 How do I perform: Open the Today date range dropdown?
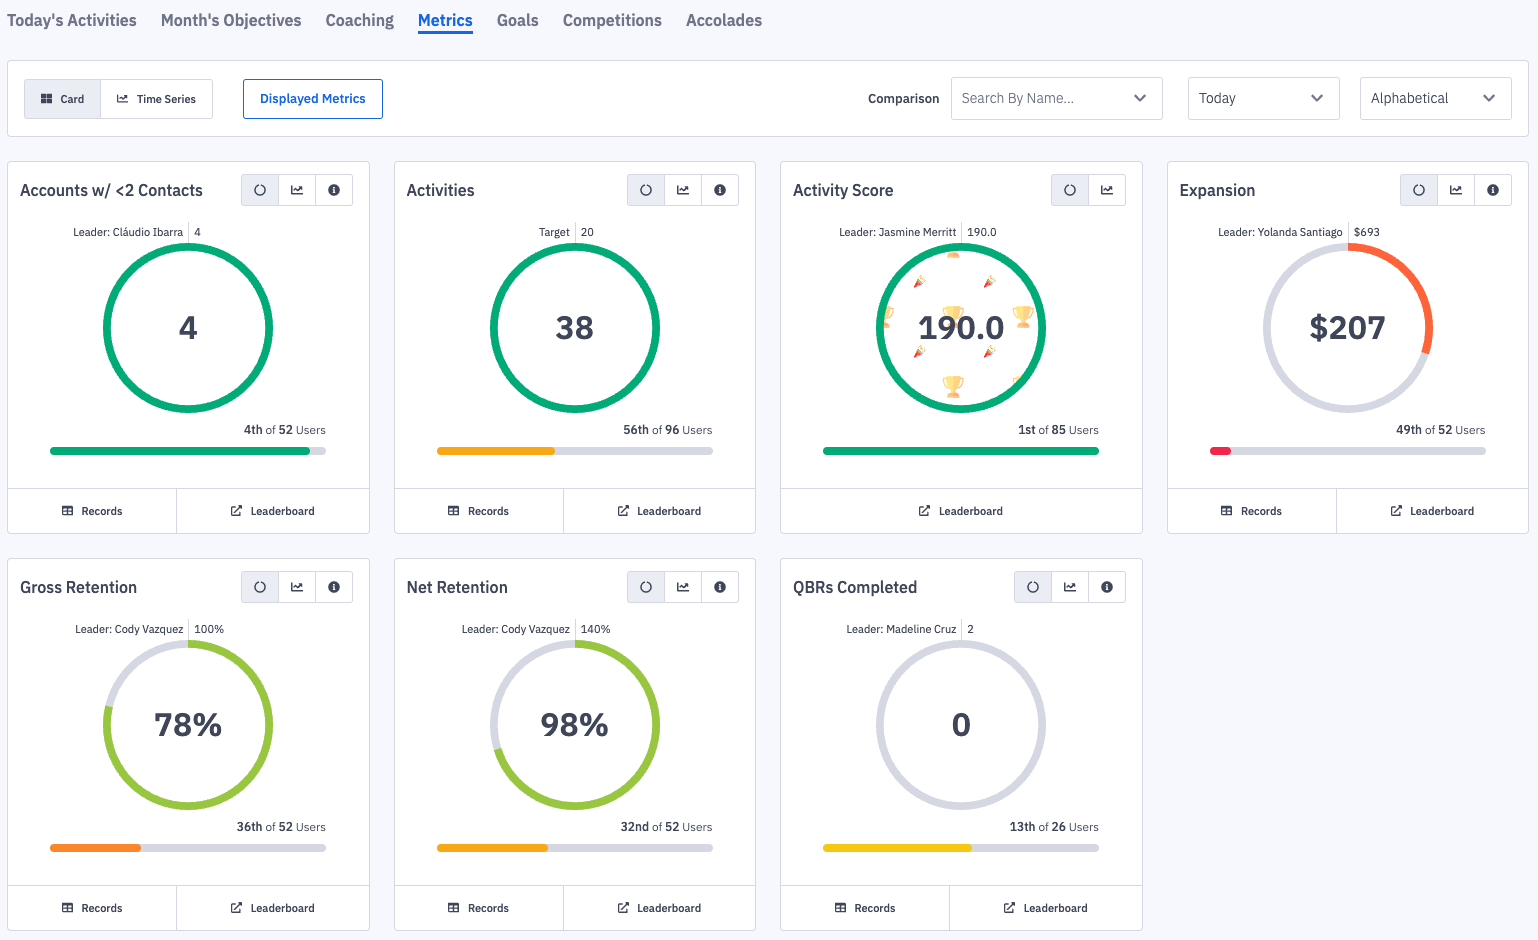pos(1262,98)
